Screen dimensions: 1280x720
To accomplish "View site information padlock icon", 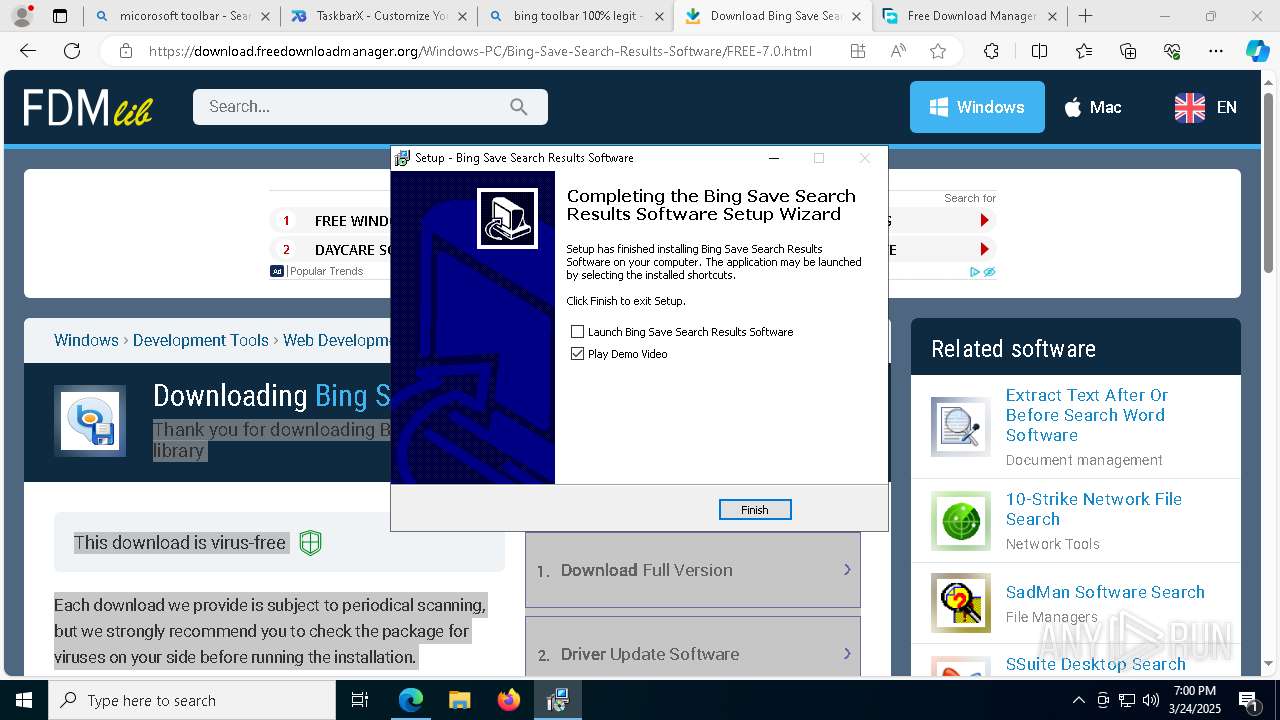I will tap(125, 51).
